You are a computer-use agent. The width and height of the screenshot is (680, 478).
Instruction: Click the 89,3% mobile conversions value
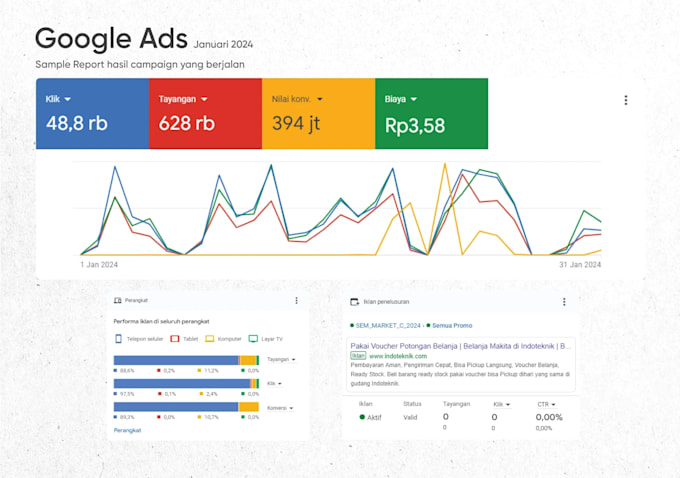(x=127, y=417)
